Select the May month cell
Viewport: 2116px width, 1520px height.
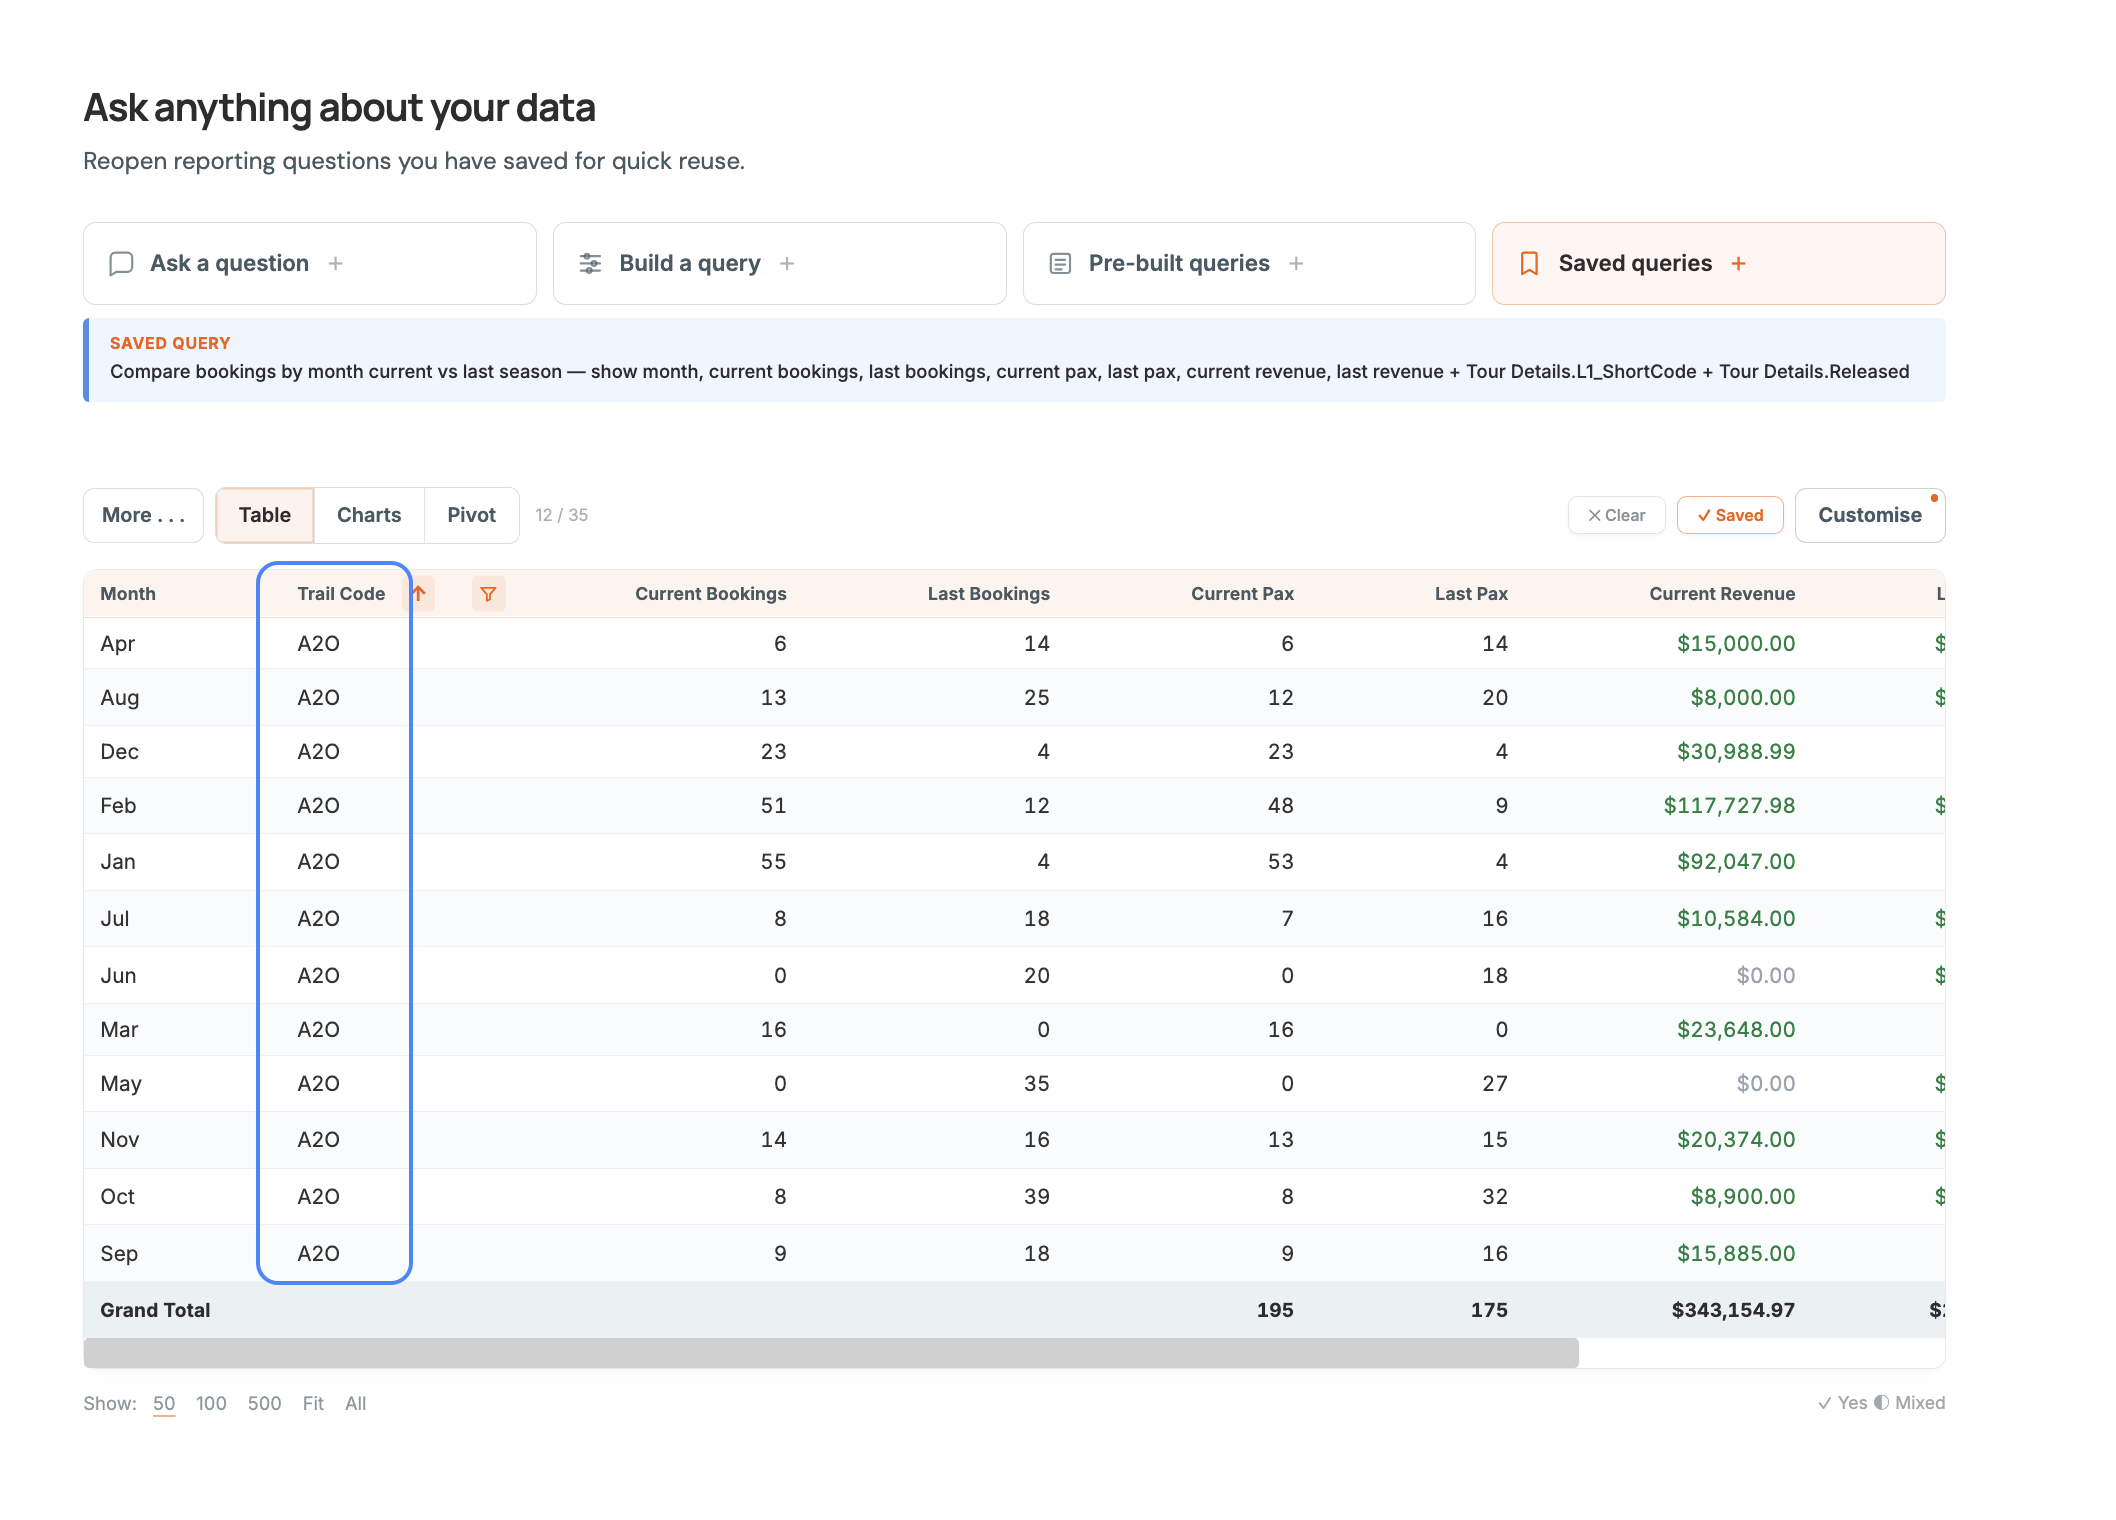pos(121,1084)
